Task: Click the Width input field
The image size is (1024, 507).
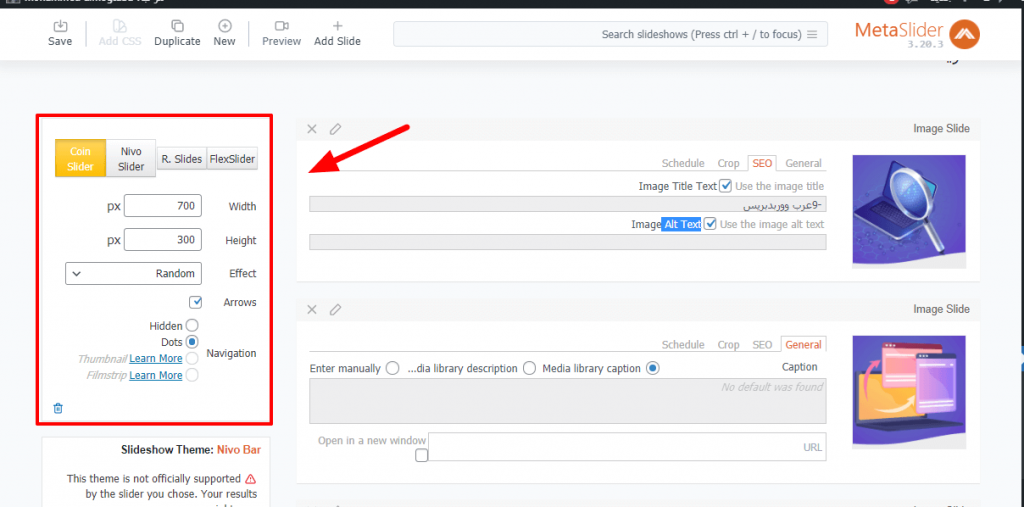Action: pyautogui.click(x=163, y=206)
